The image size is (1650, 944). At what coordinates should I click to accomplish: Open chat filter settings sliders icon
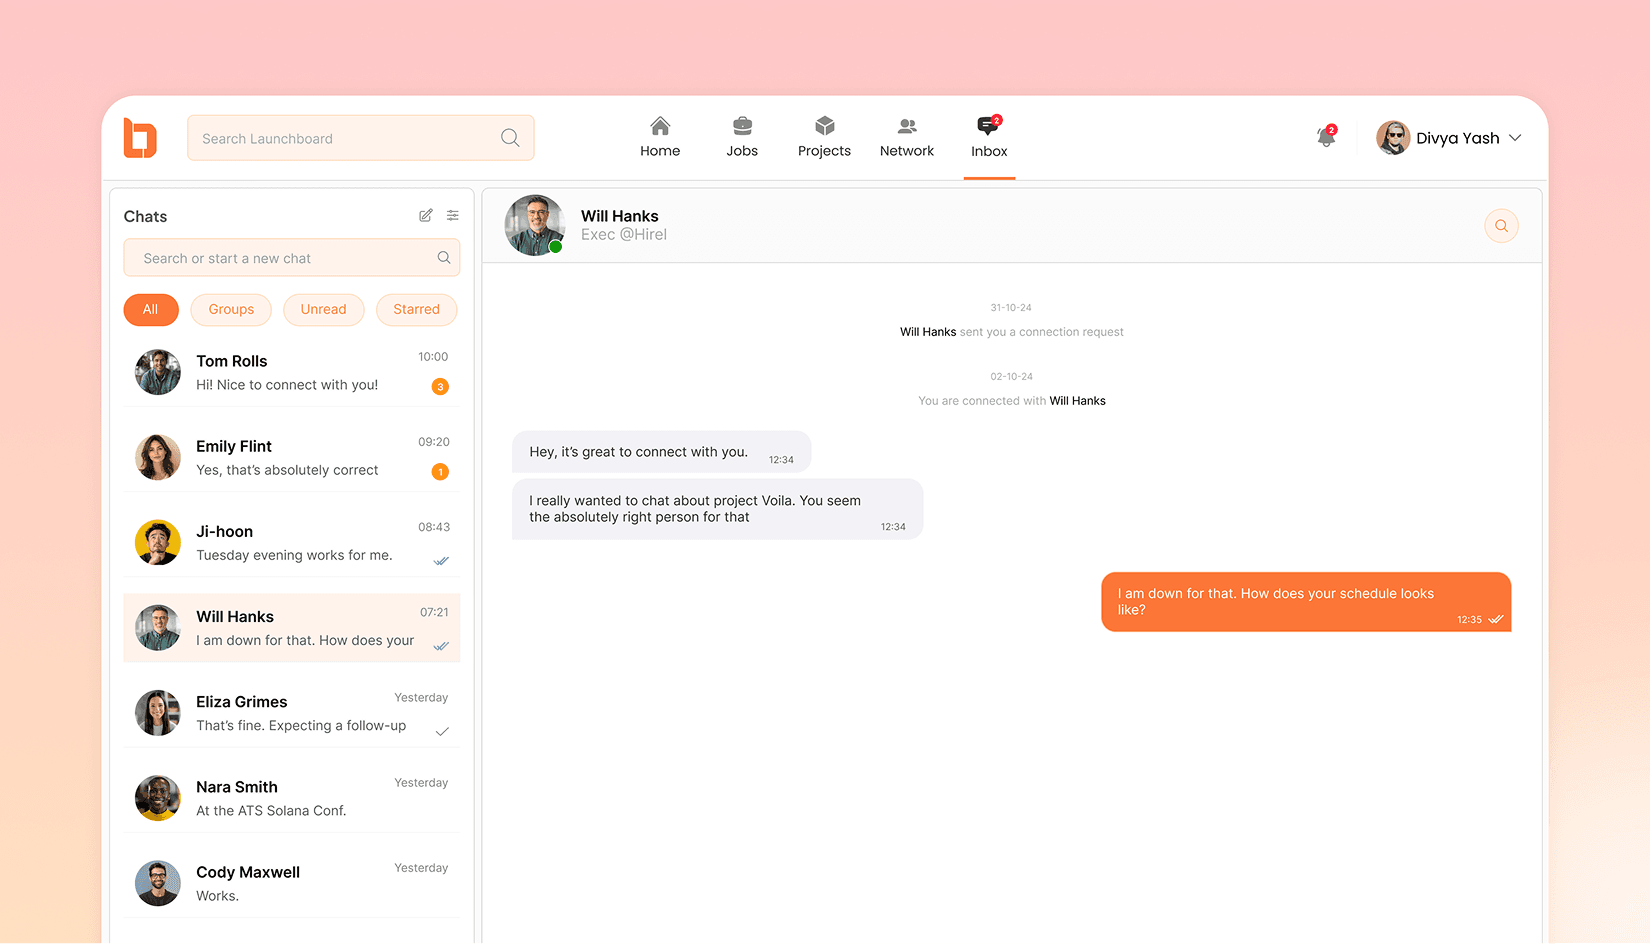(453, 216)
